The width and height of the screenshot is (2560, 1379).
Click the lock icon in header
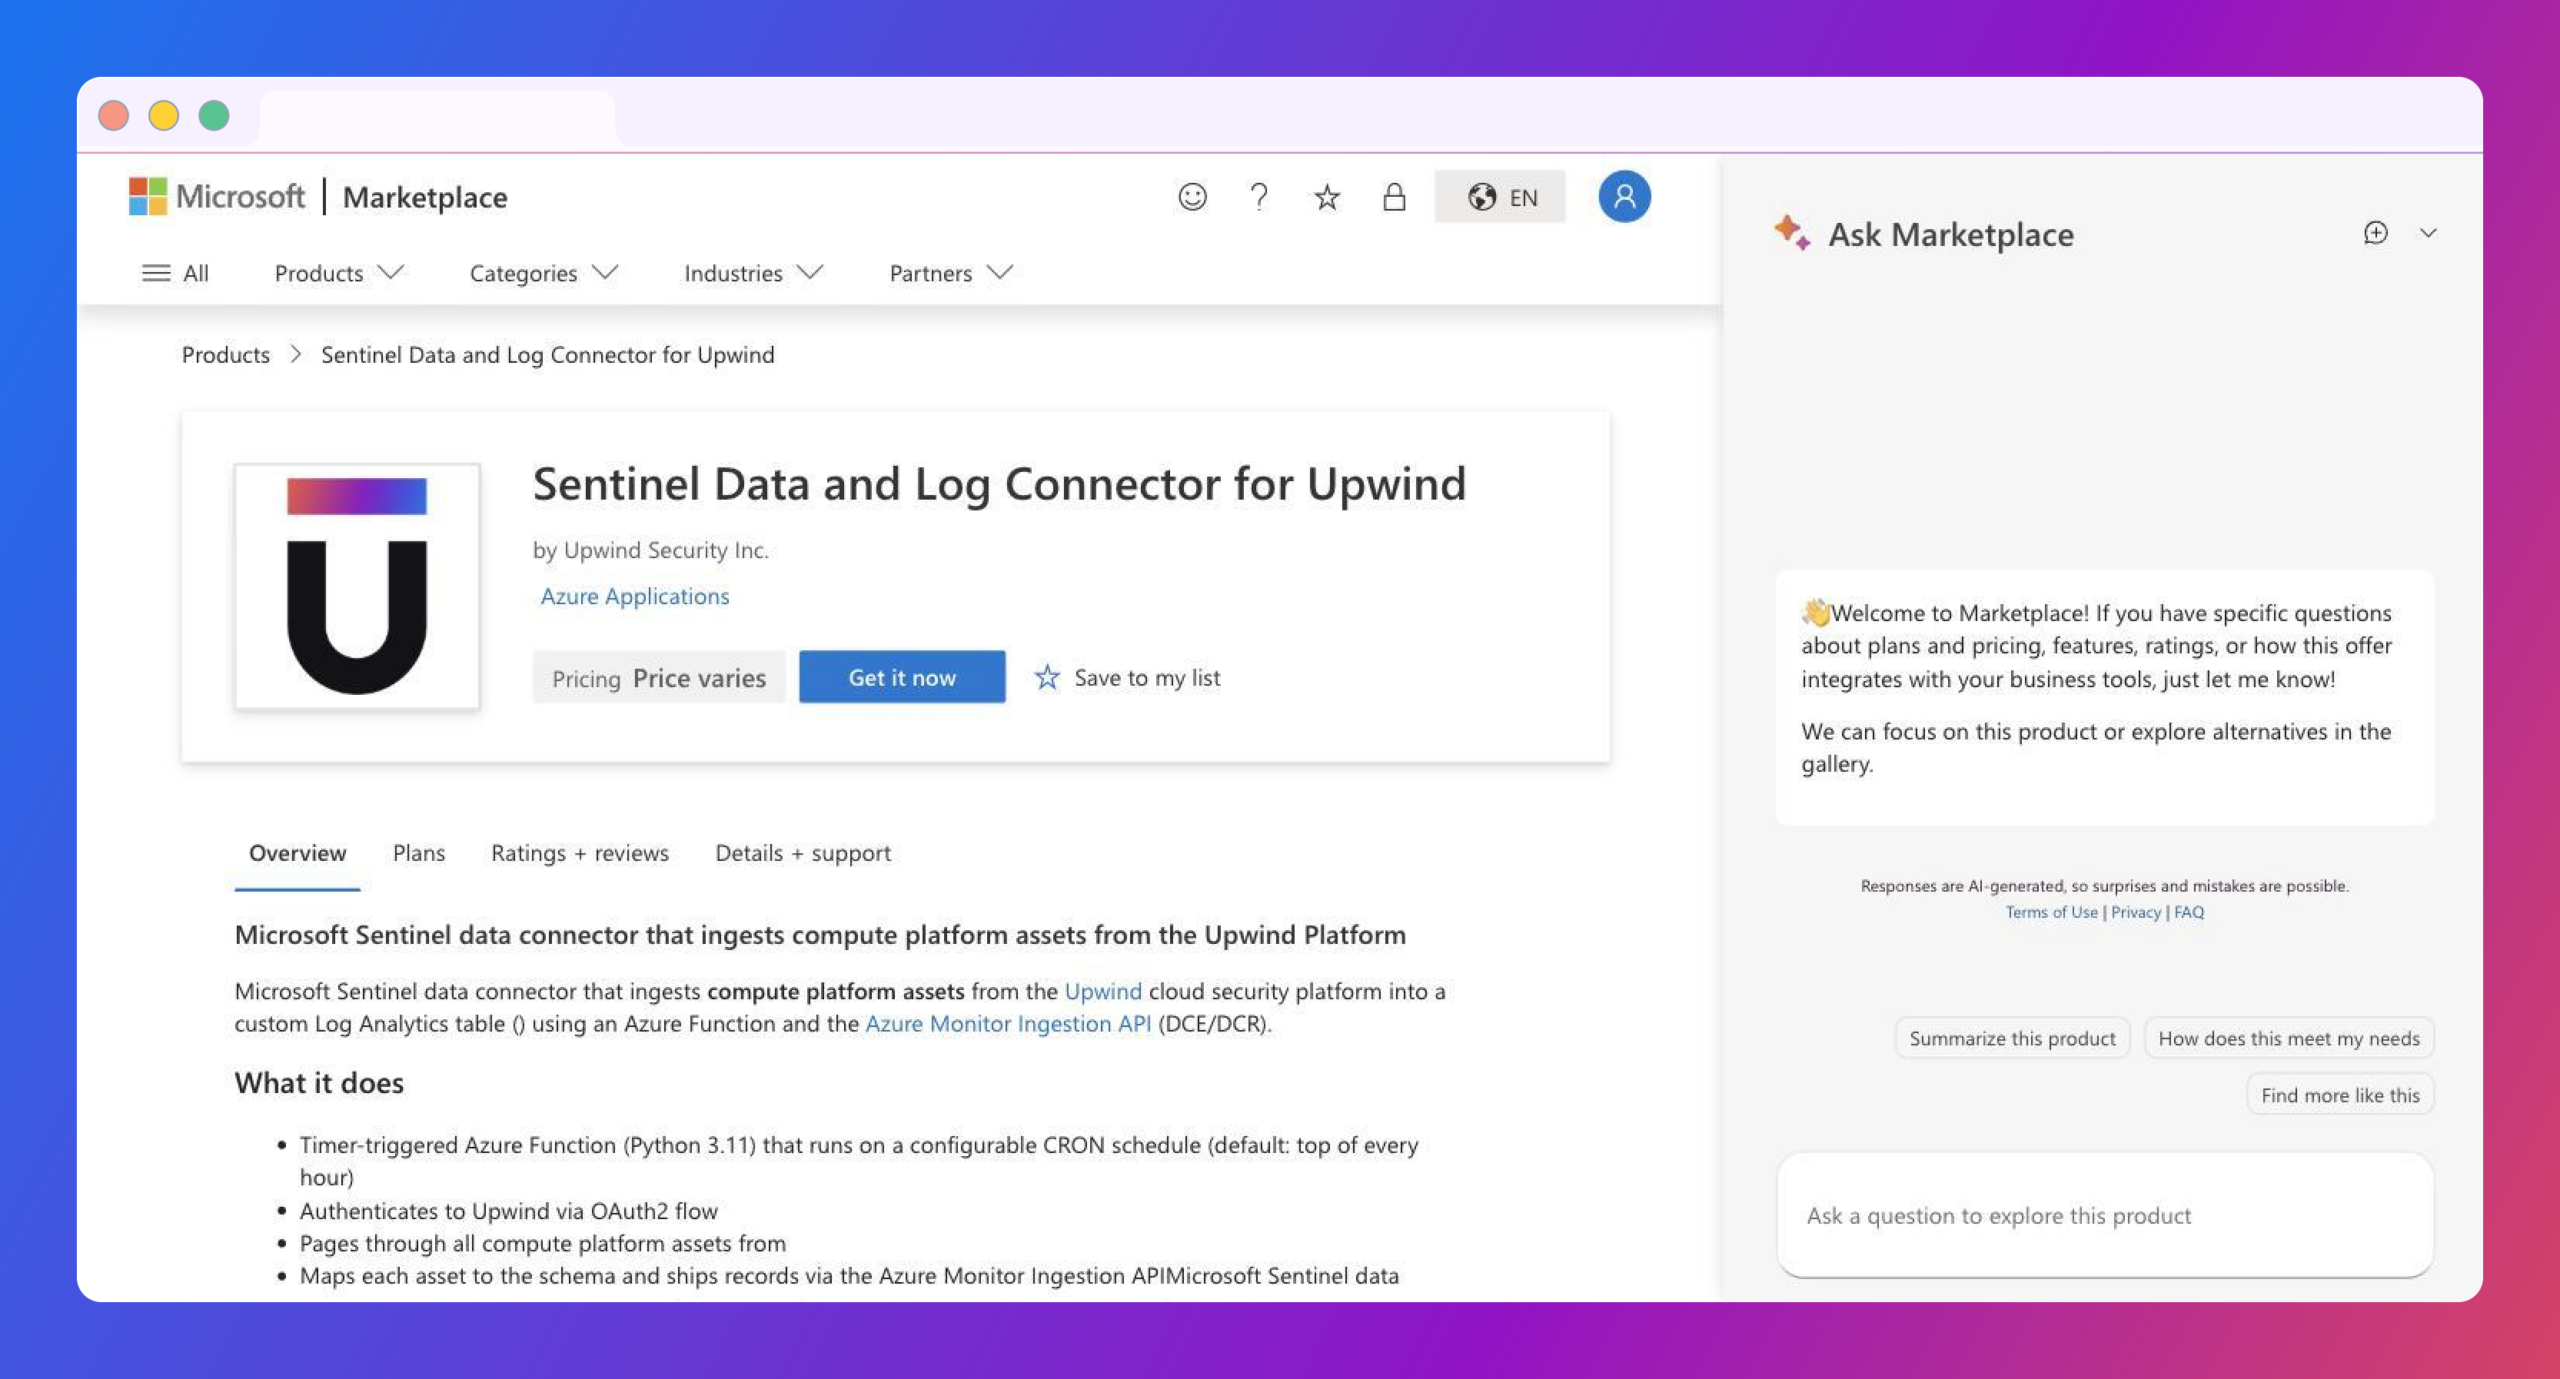point(1394,197)
